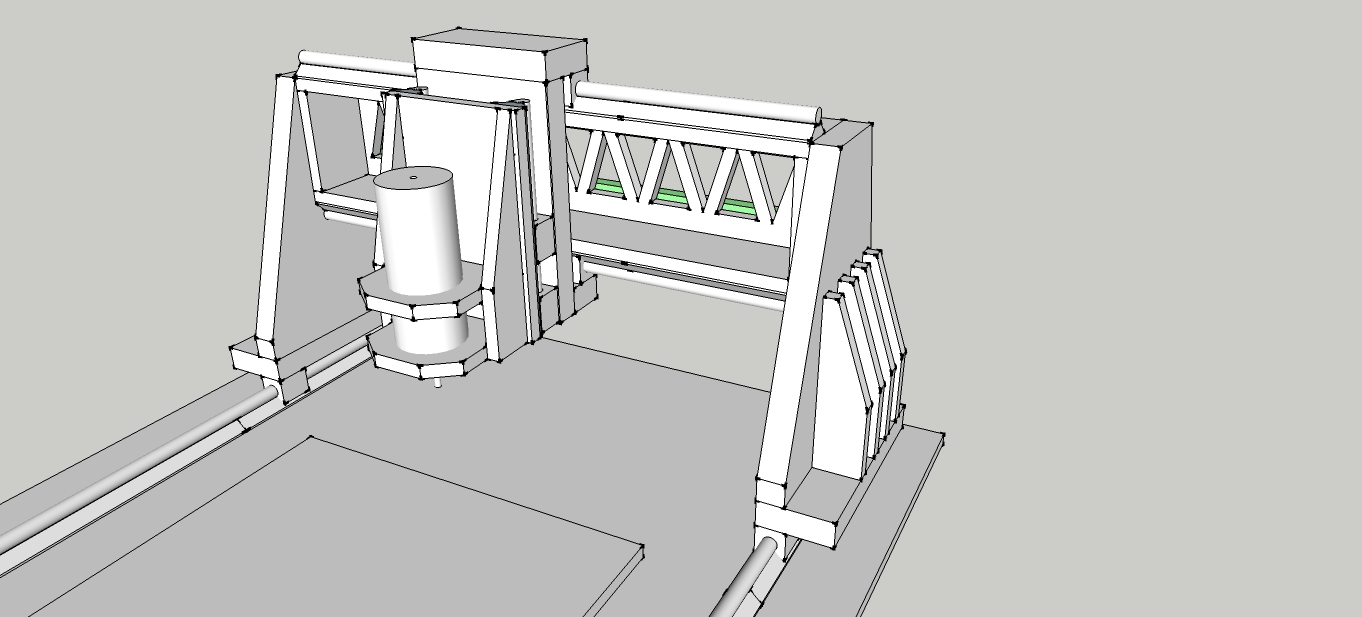Screen dimensions: 1362x617
Task: Select the top gantry rail rod on the right
Action: tap(698, 101)
